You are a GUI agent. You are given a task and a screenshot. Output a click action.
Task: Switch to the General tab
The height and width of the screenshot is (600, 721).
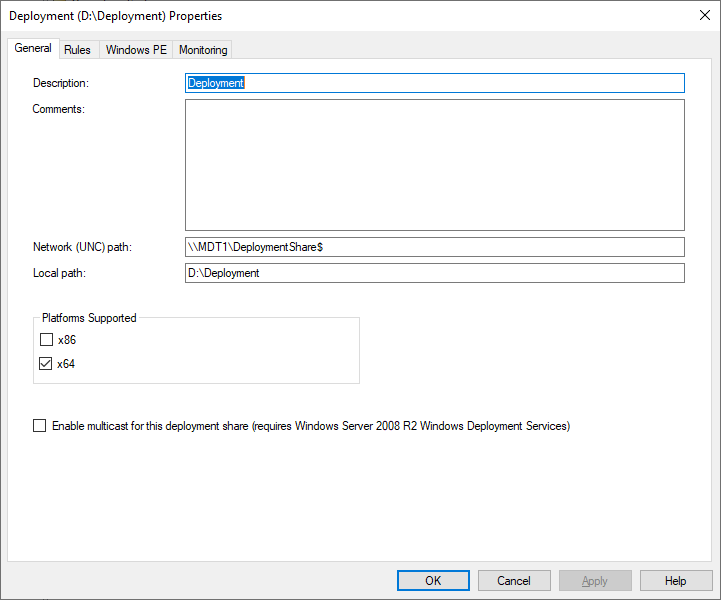(x=33, y=49)
